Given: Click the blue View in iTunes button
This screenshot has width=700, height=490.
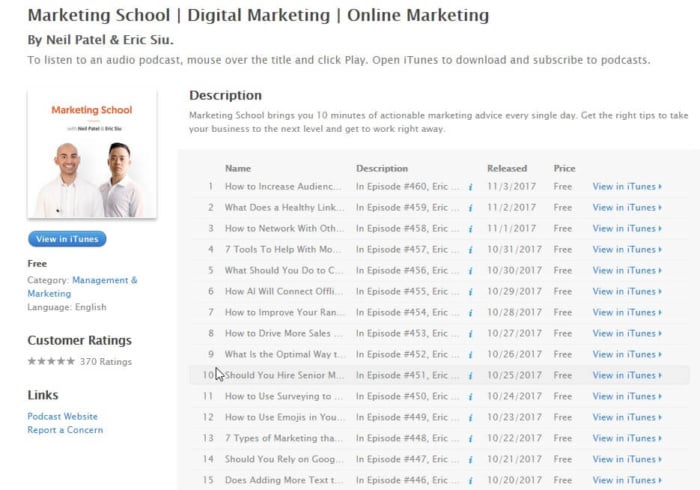Looking at the screenshot, I should tap(67, 239).
